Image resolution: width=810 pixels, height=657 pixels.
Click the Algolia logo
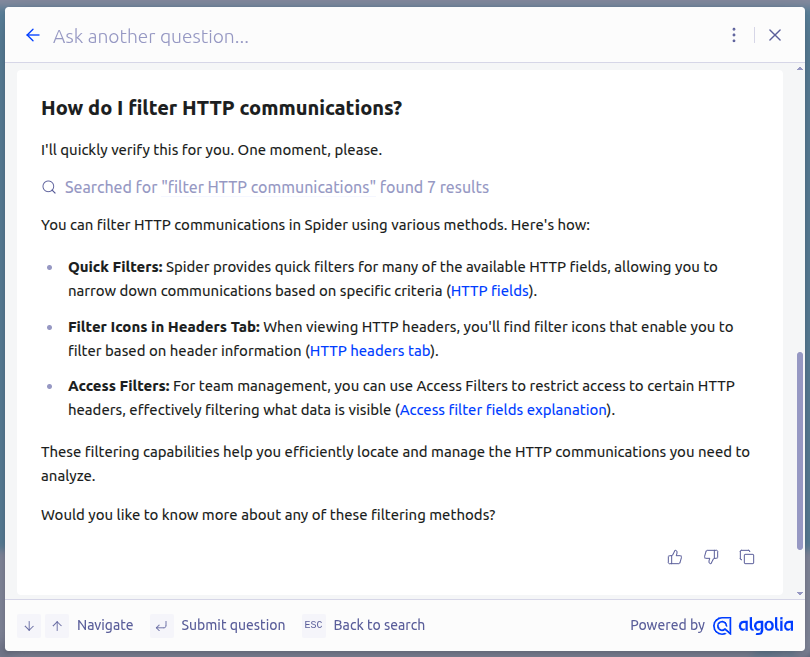(753, 626)
